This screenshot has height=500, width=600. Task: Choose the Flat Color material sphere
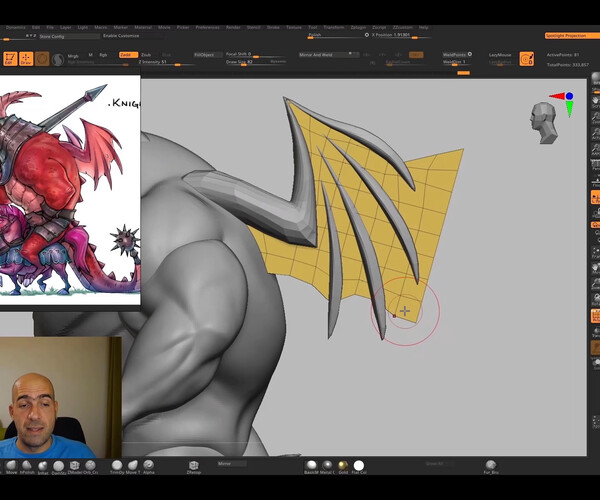pyautogui.click(x=359, y=466)
